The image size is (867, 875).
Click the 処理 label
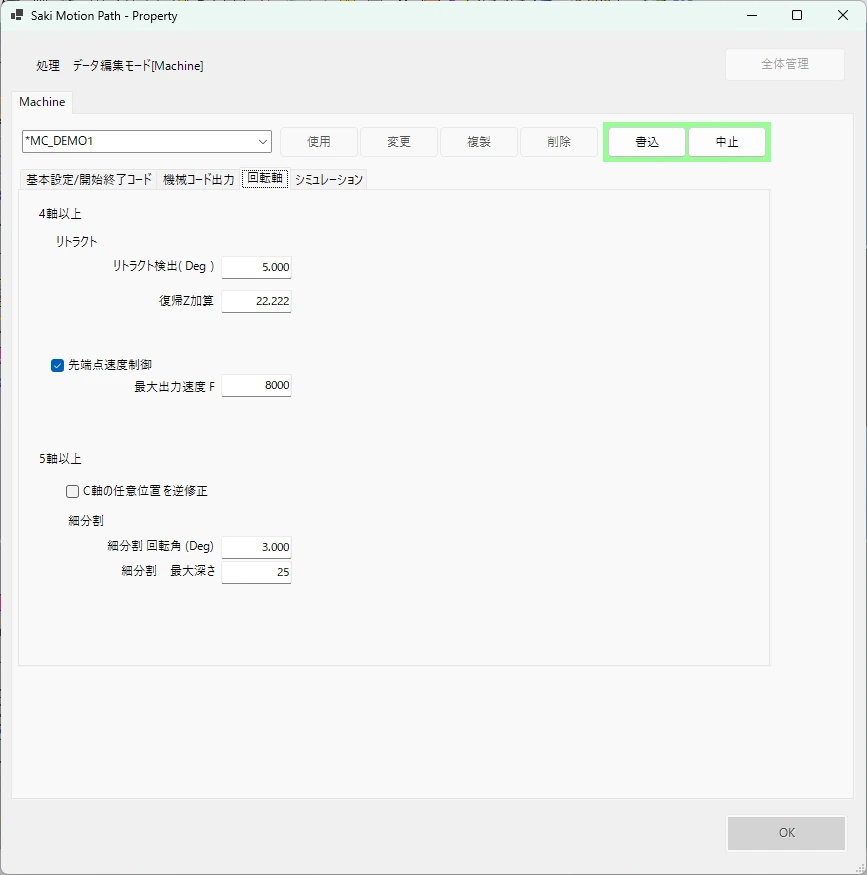click(x=48, y=66)
